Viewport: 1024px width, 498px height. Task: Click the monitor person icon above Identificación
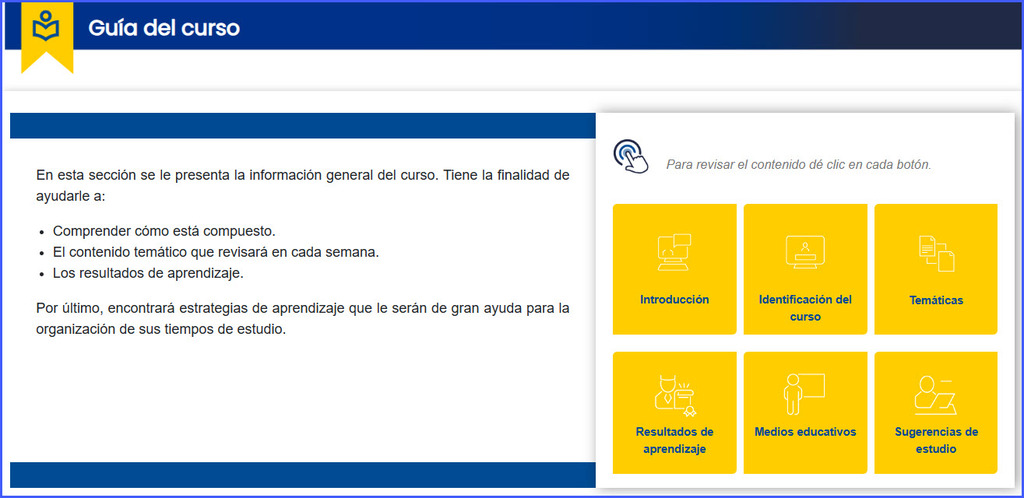click(805, 252)
